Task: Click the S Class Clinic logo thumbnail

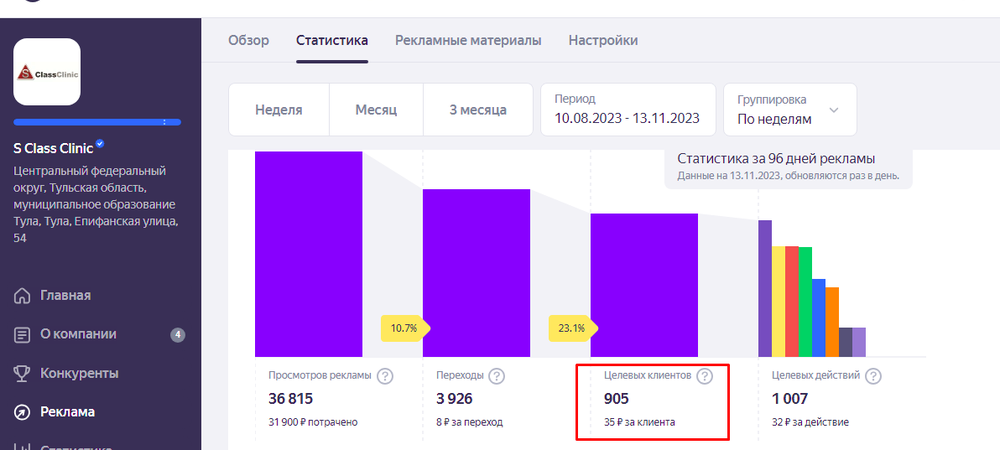Action: click(x=47, y=72)
